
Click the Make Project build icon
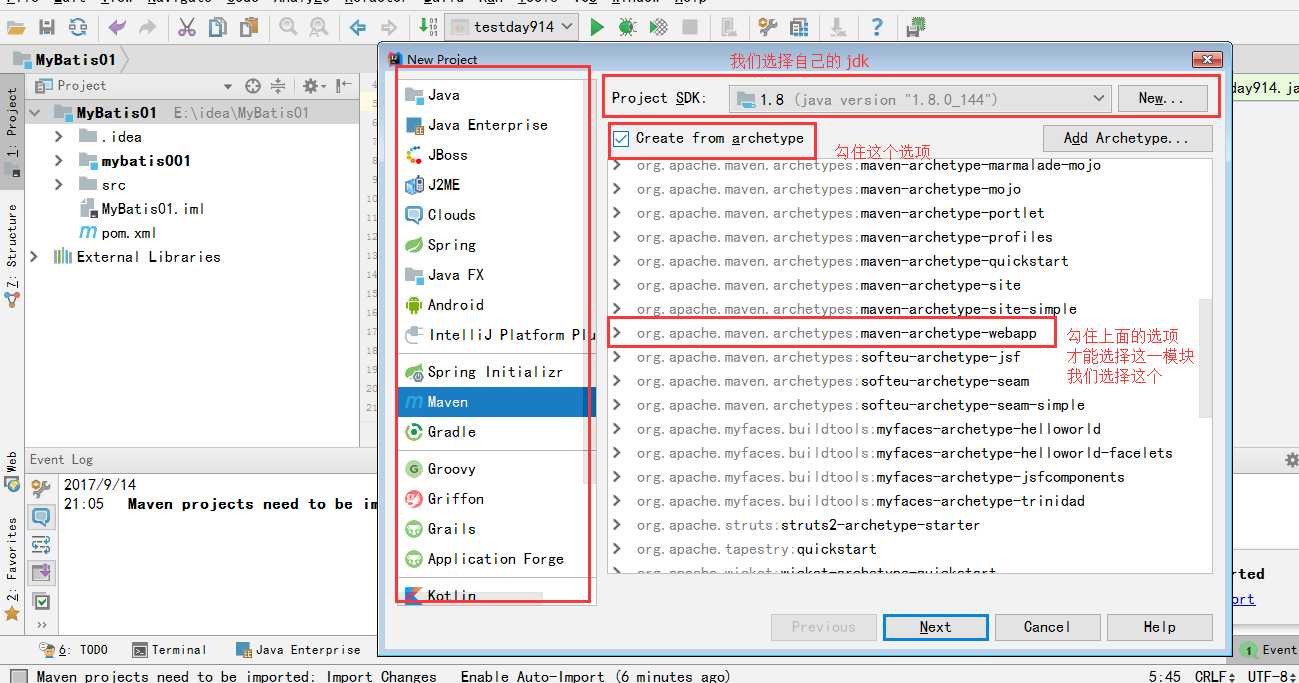coord(428,27)
